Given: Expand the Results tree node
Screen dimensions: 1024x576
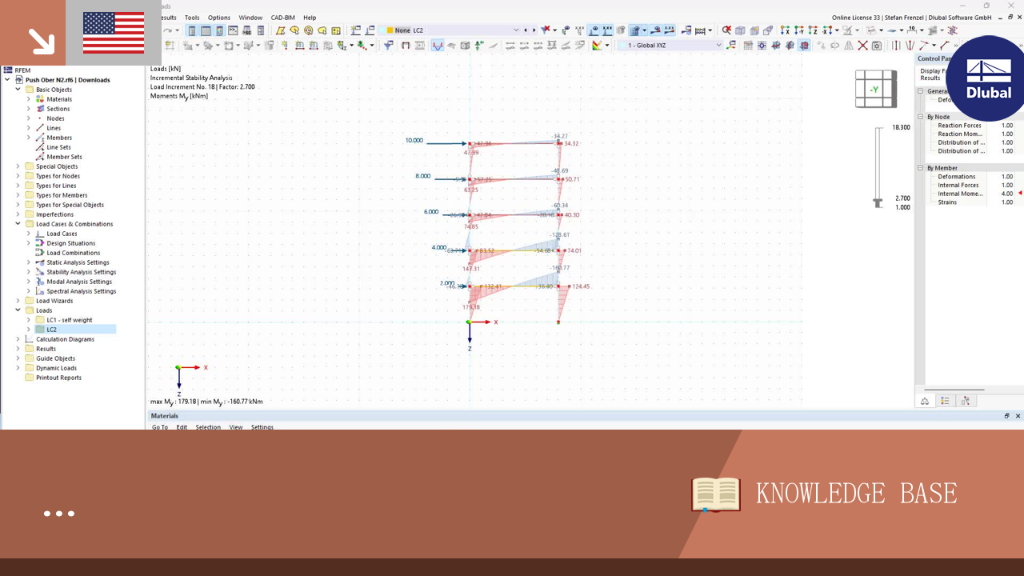Looking at the screenshot, I should pyautogui.click(x=18, y=349).
